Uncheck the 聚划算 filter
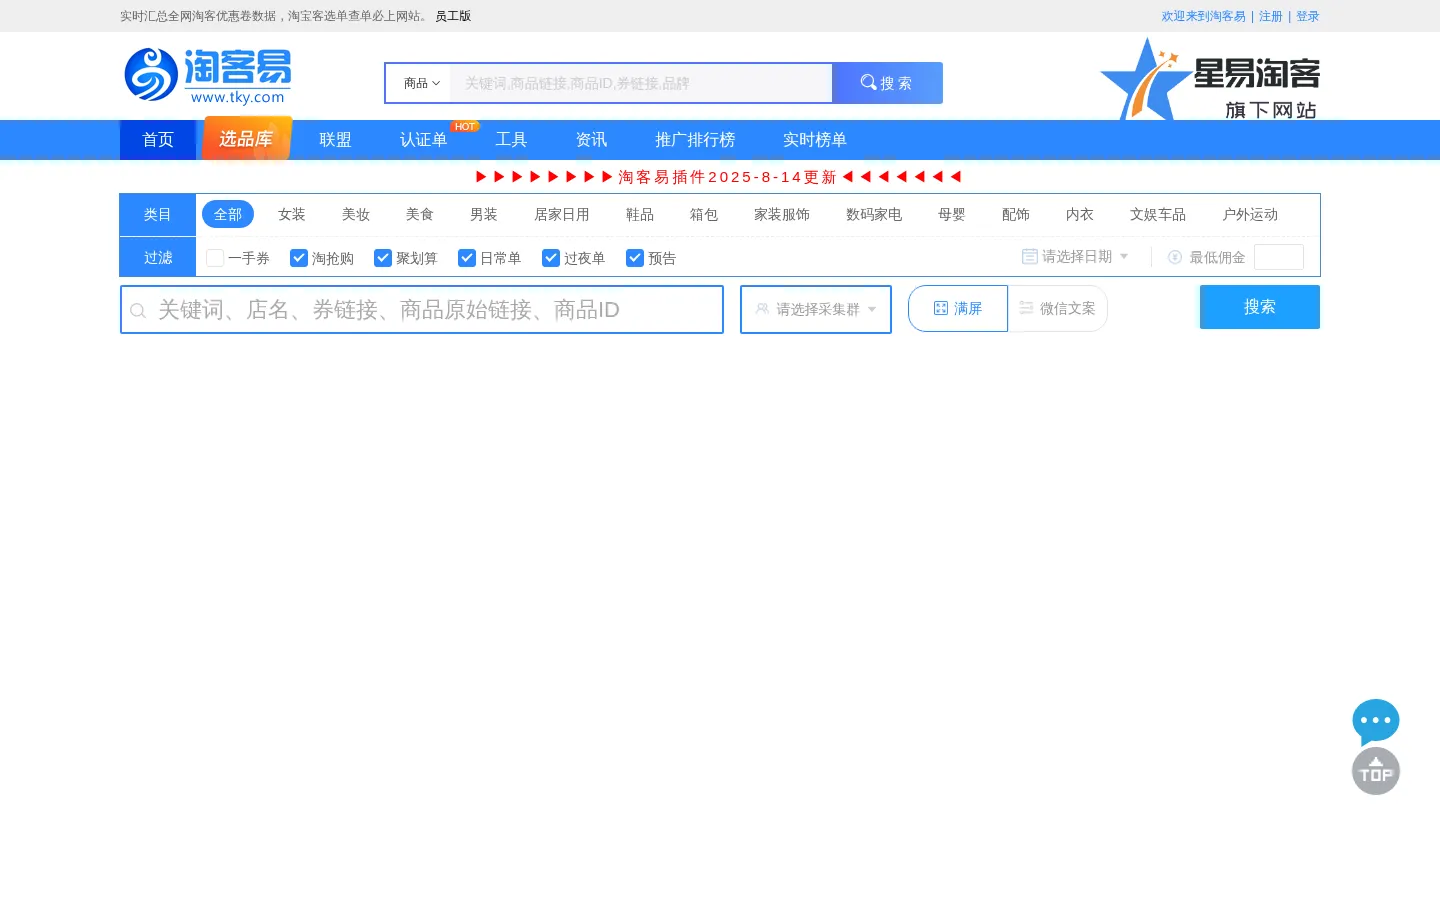Image resolution: width=1440 pixels, height=900 pixels. [x=383, y=258]
